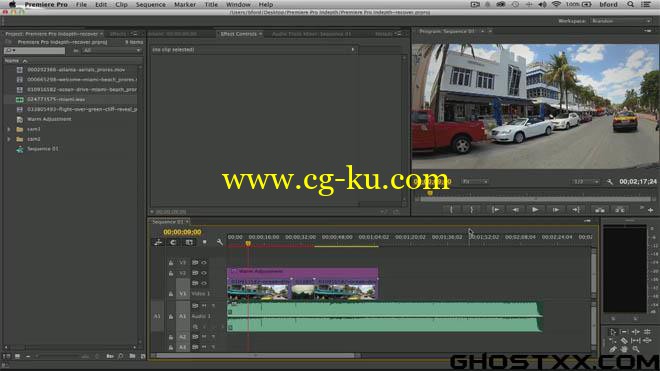Mute the A1 audio track
Image resolution: width=660 pixels, height=371 pixels.
204,306
